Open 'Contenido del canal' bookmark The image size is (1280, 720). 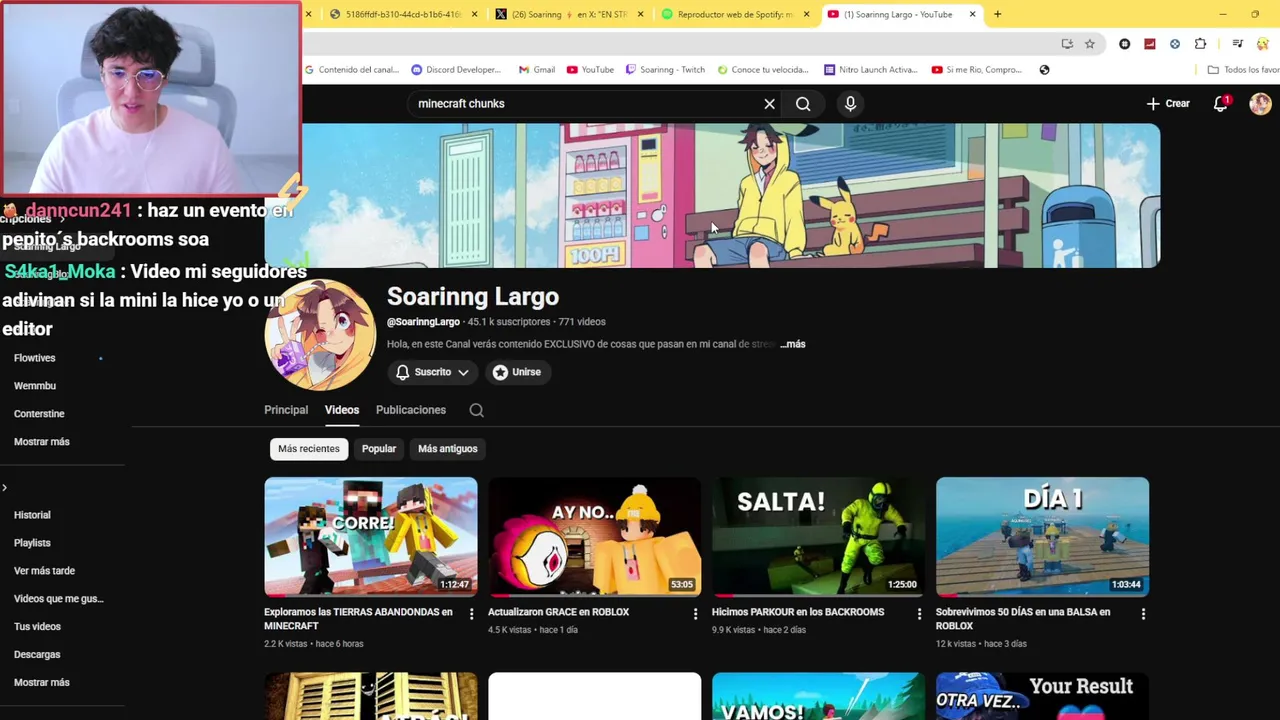click(x=352, y=70)
